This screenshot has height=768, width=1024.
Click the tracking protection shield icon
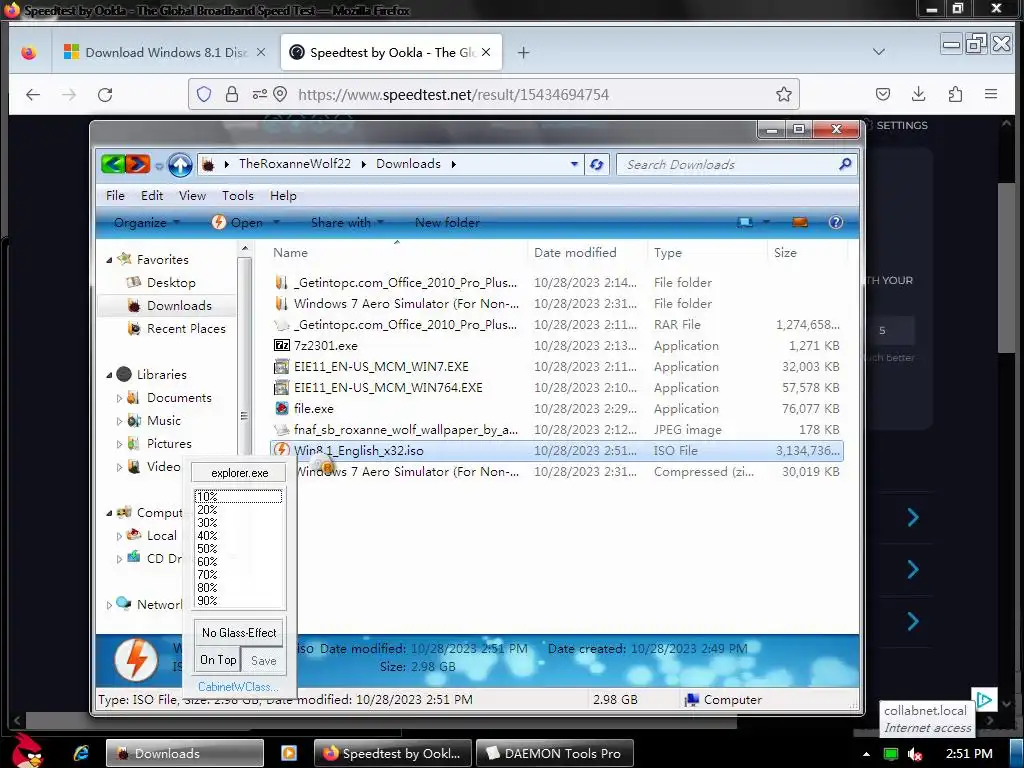tap(204, 95)
